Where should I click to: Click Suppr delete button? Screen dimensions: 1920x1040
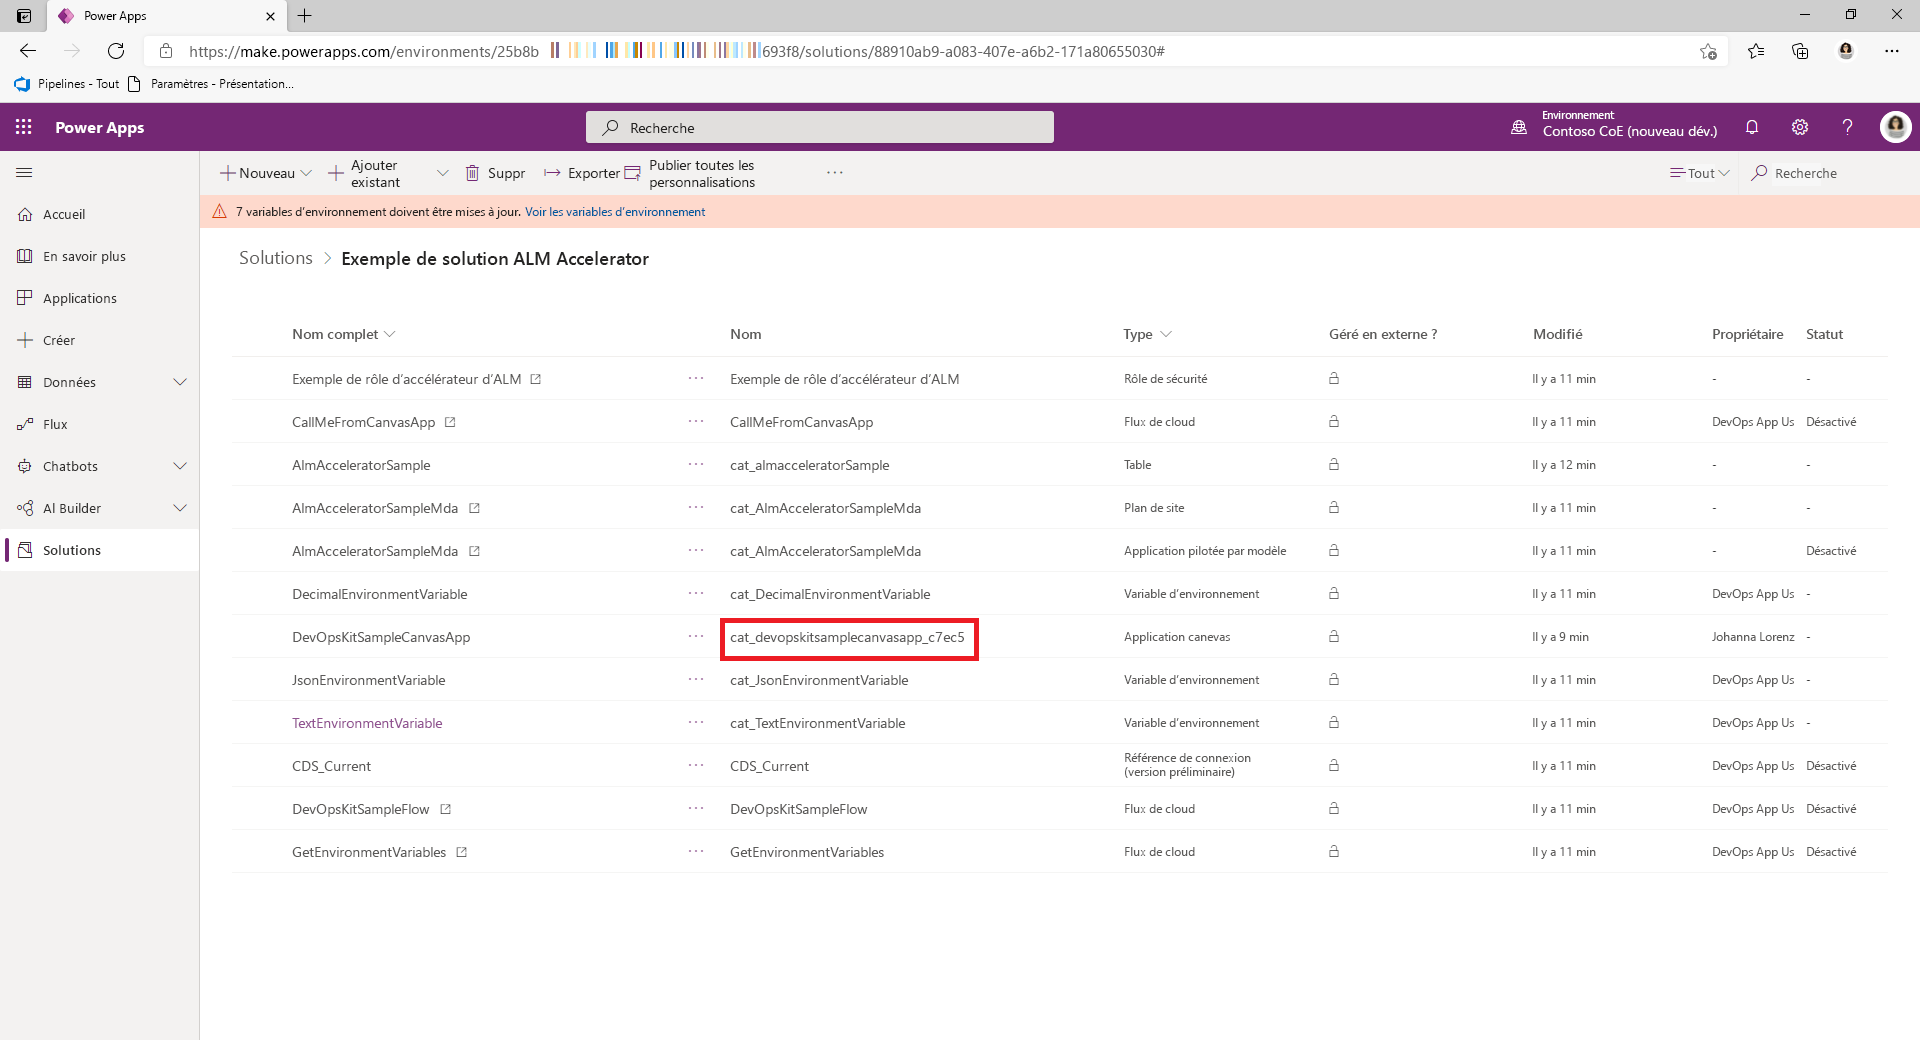click(x=495, y=173)
